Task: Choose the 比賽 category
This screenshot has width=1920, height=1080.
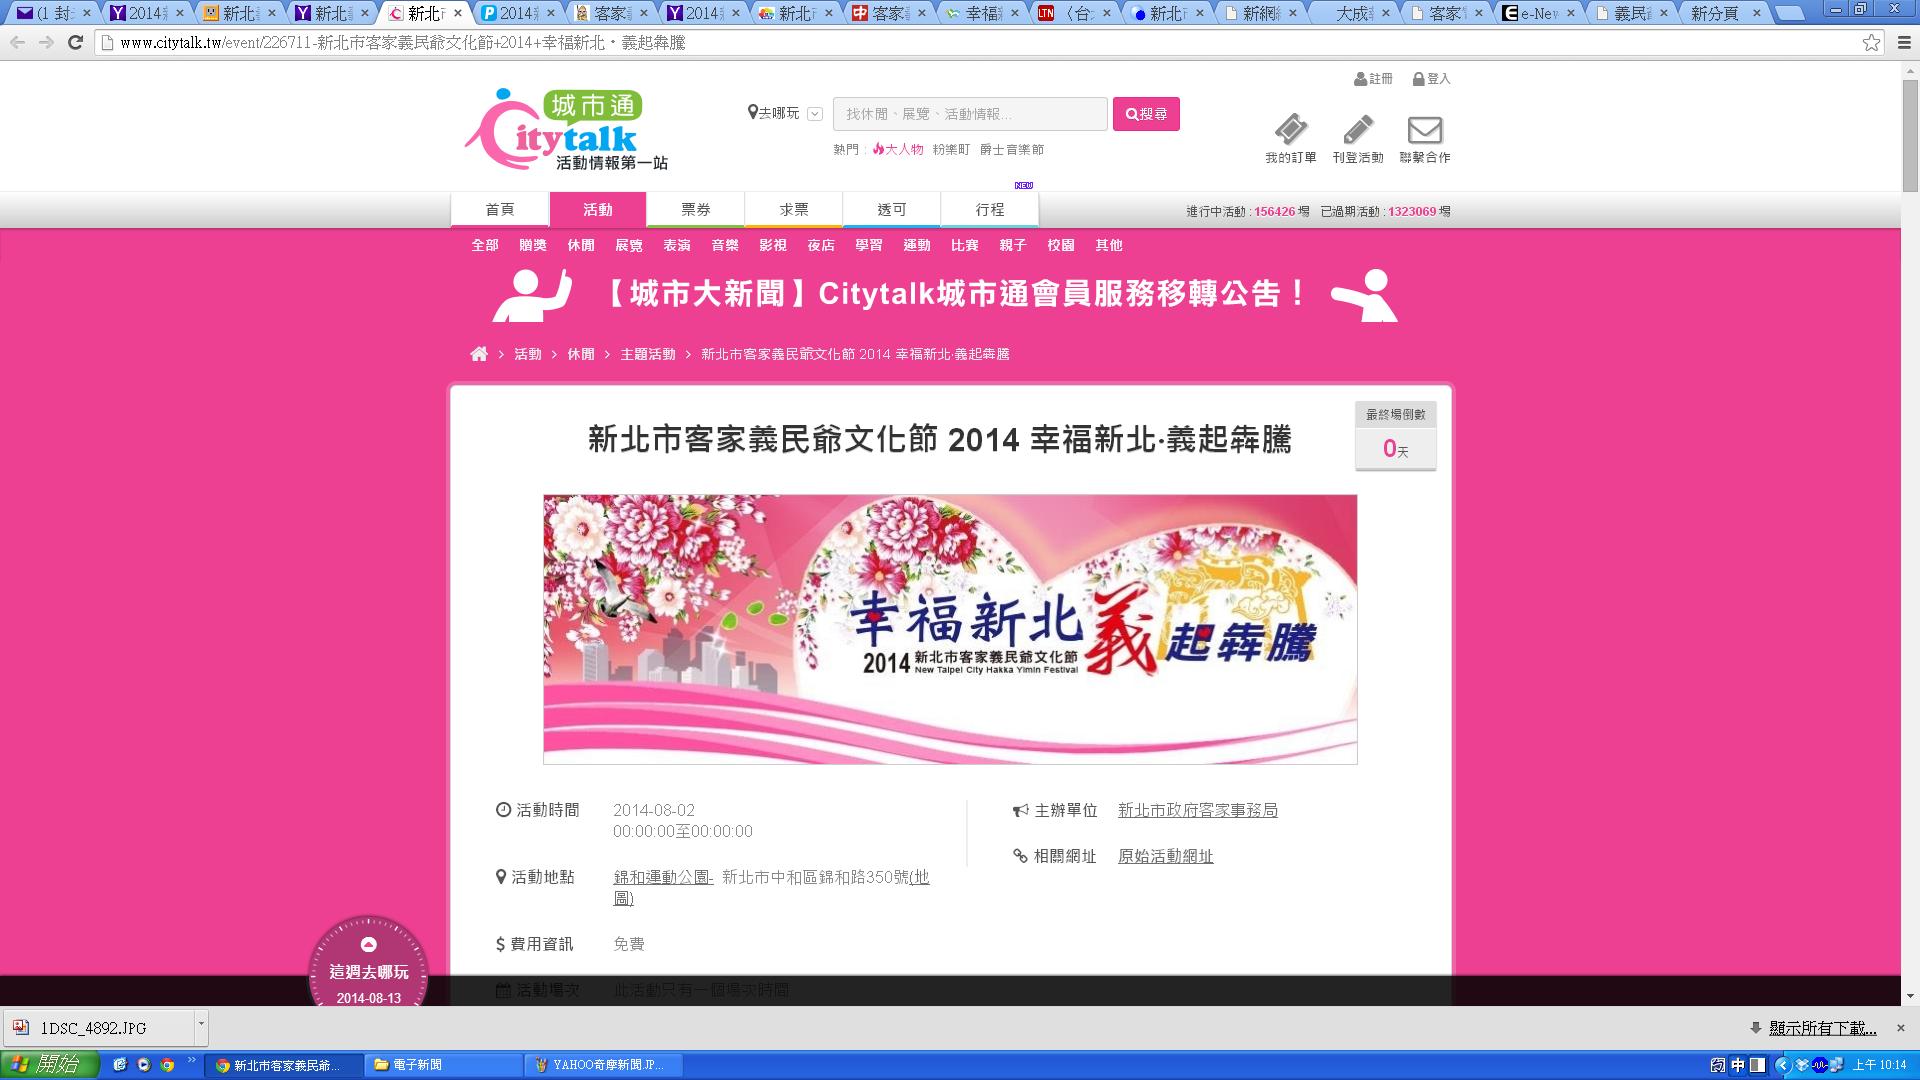Action: [x=965, y=245]
